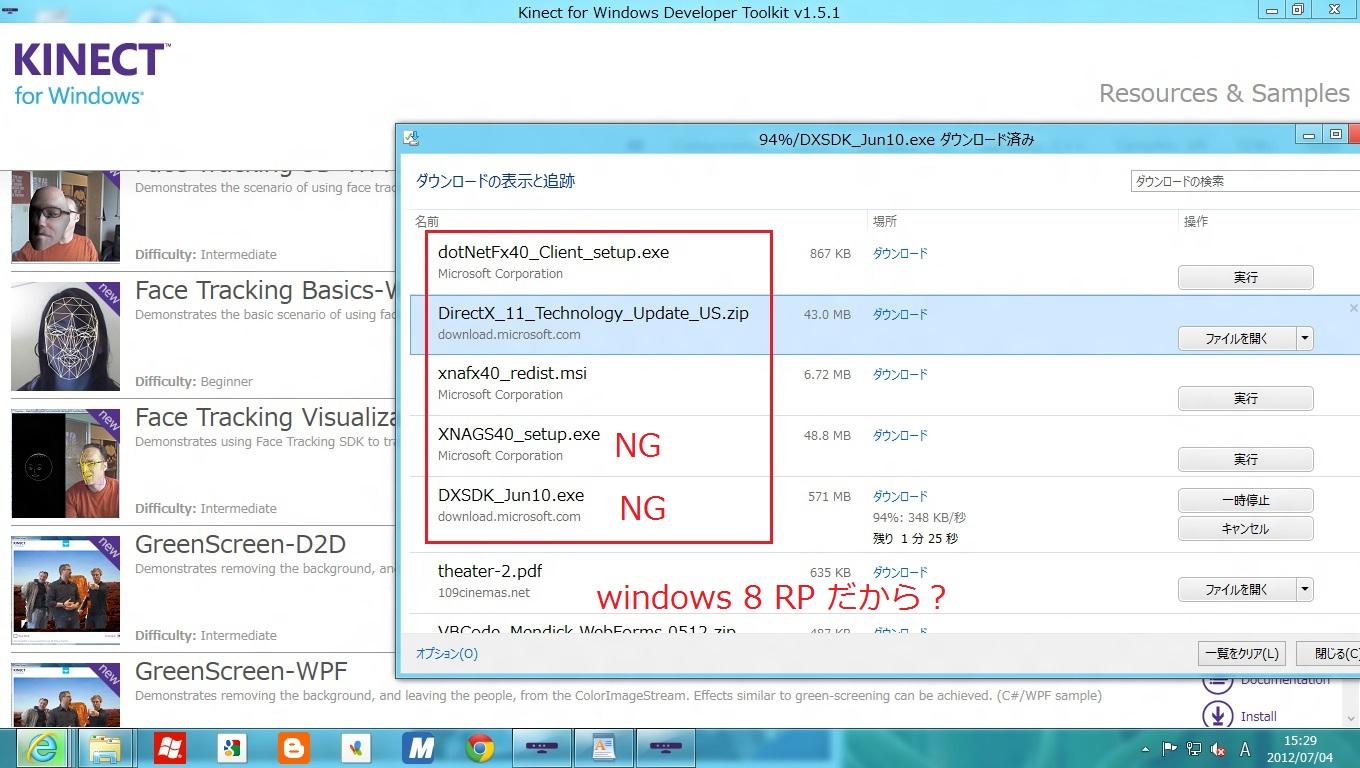Open the network tray icon
Image resolution: width=1360 pixels, height=768 pixels.
pyautogui.click(x=1194, y=749)
